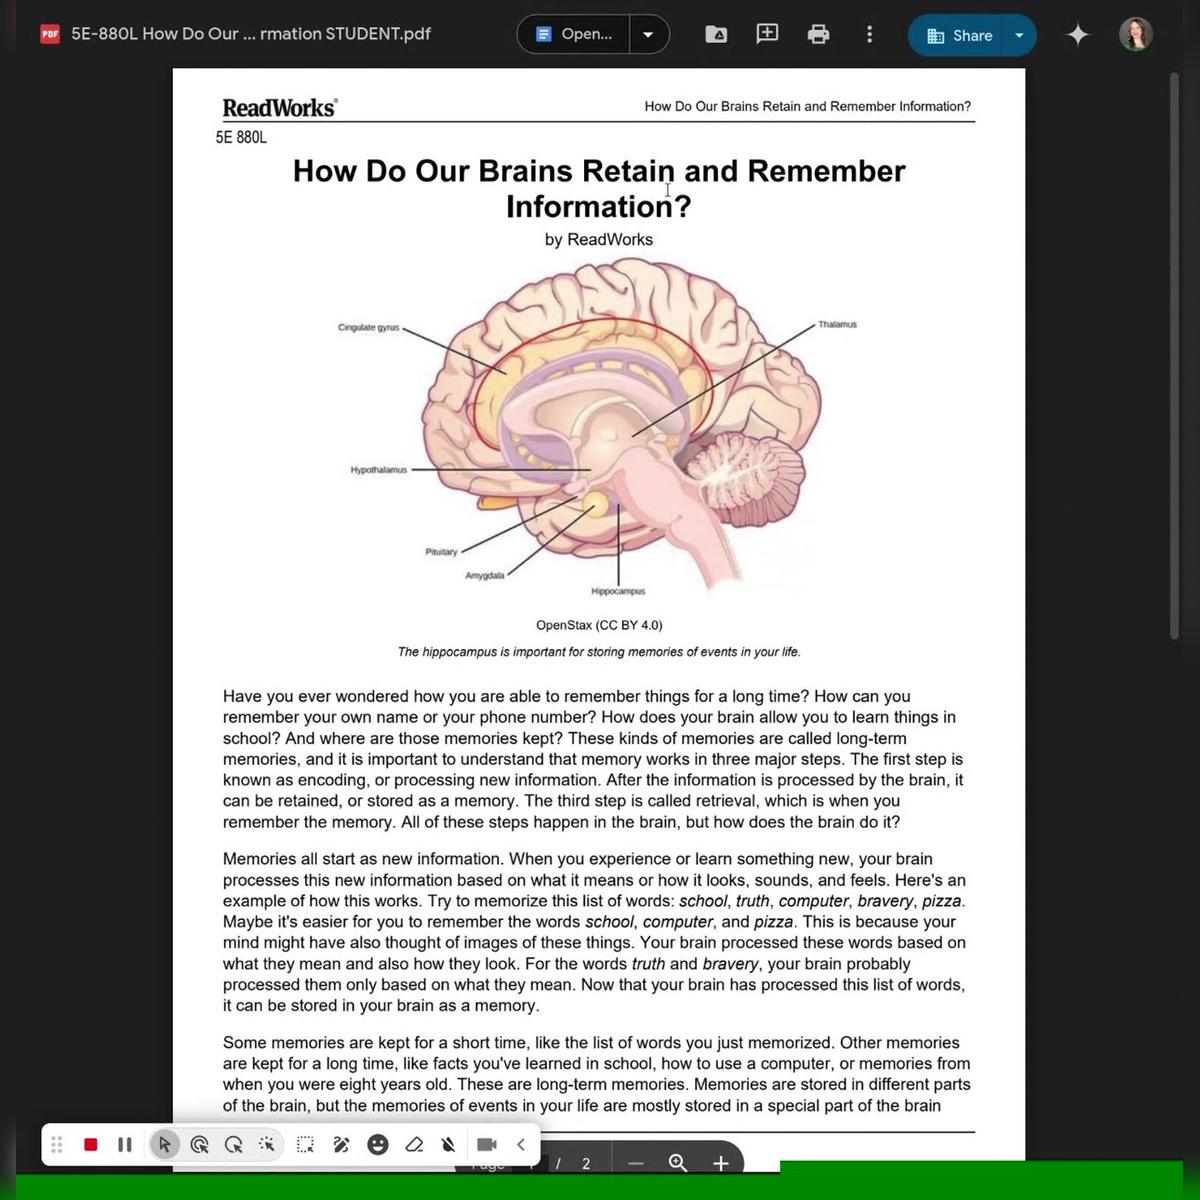Image resolution: width=1200 pixels, height=1200 pixels.
Task: Select the dashed rectangle focus tool
Action: (306, 1145)
